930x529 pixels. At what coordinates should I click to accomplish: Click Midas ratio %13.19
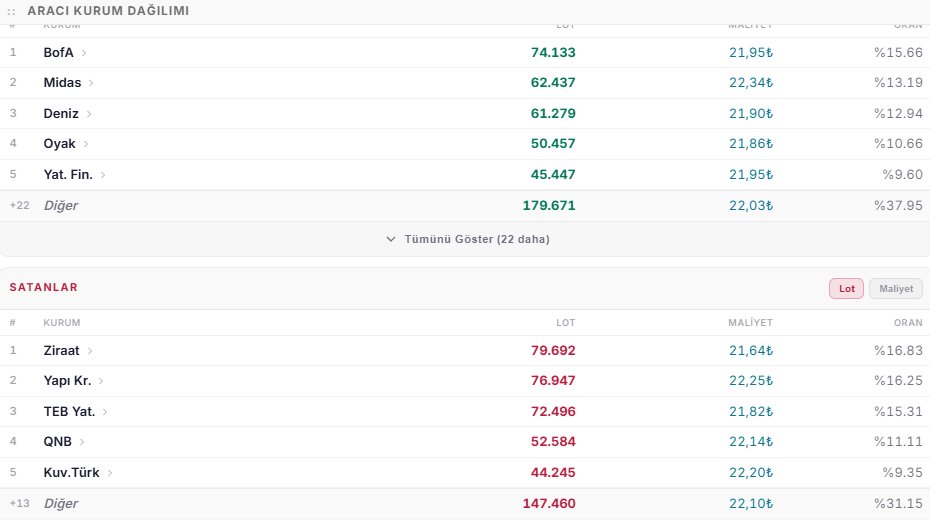[x=898, y=82]
